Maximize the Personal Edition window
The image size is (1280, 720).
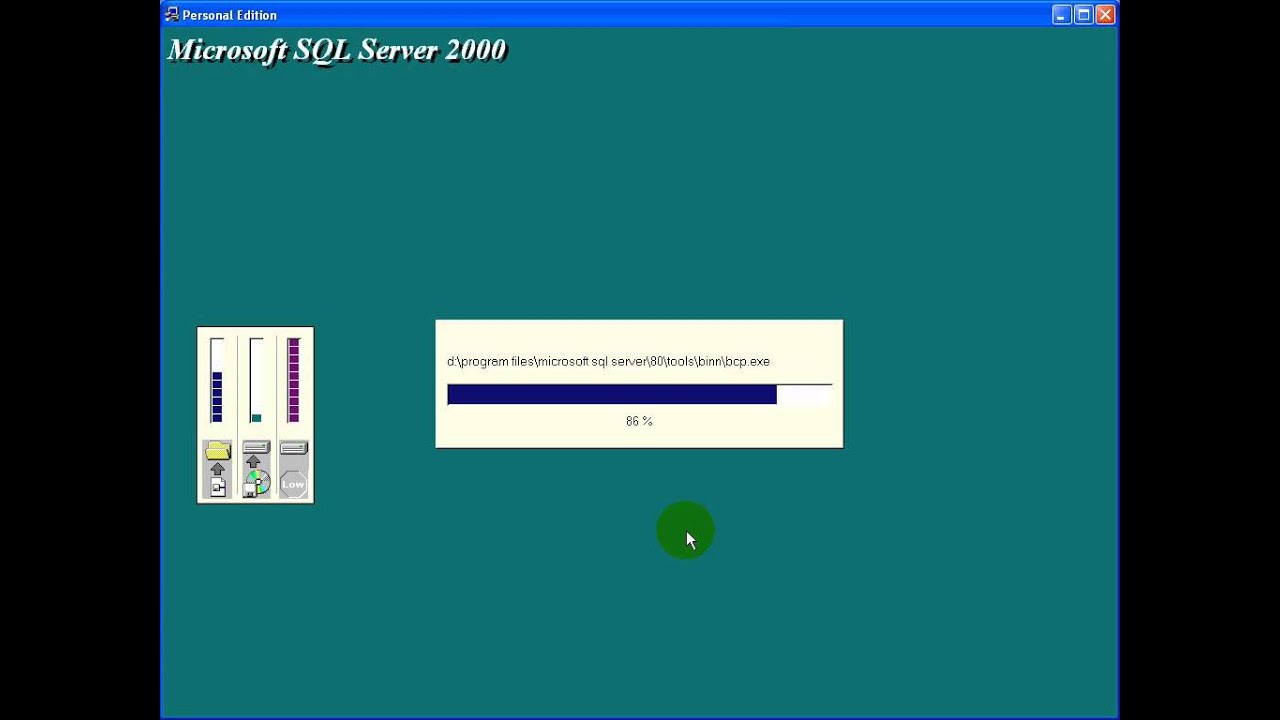coord(1084,14)
